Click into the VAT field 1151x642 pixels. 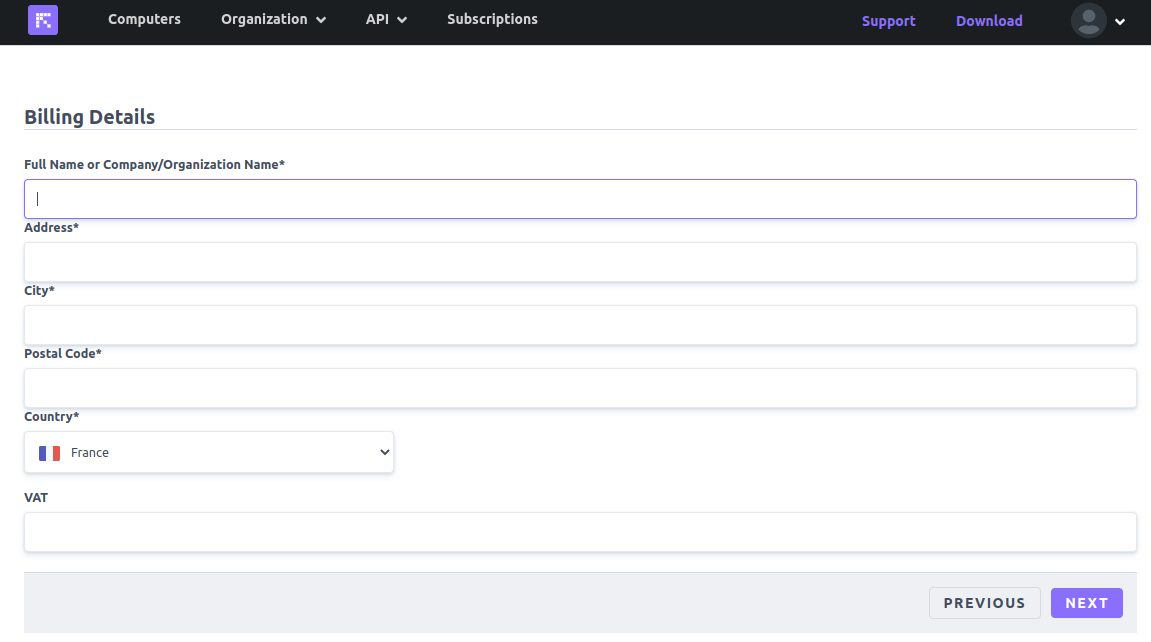click(580, 532)
